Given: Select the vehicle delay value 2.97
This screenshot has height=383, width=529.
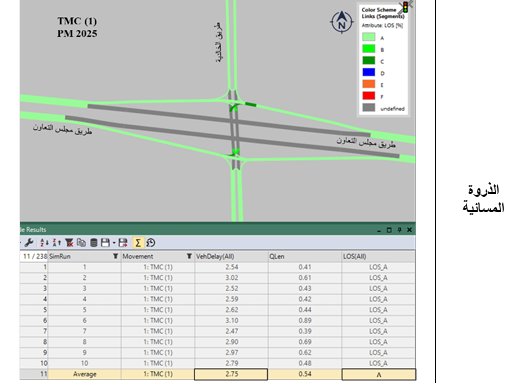Looking at the screenshot, I should [232, 353].
